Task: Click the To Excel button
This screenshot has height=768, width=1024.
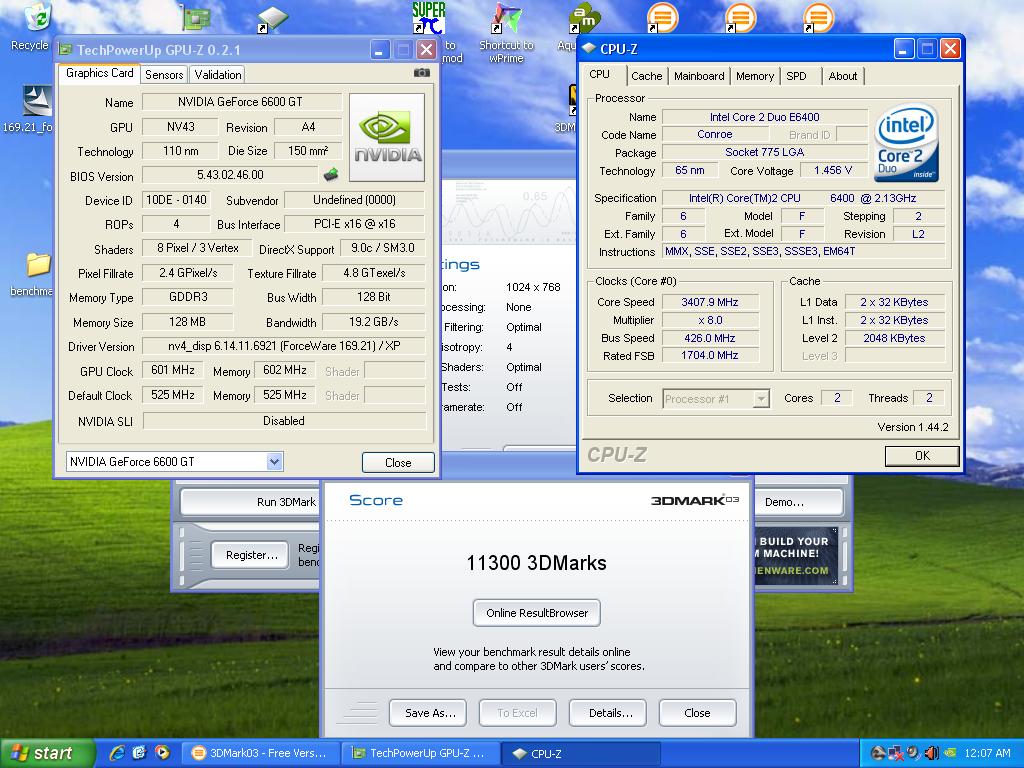Action: tap(517, 713)
